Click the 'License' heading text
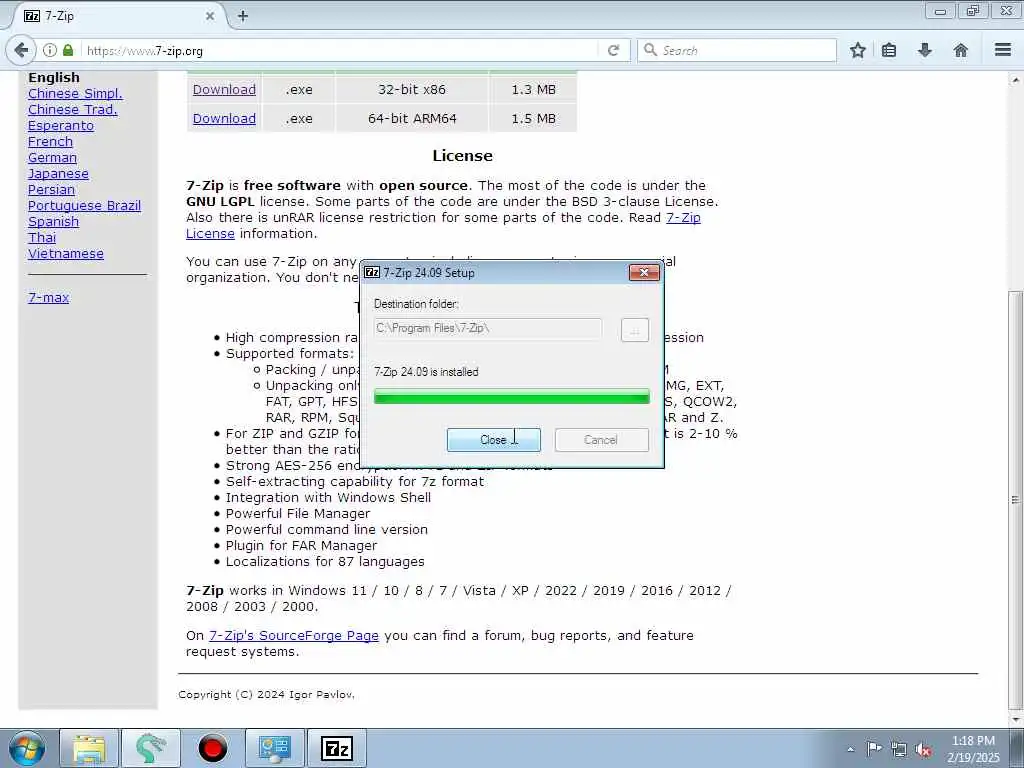 pos(462,155)
